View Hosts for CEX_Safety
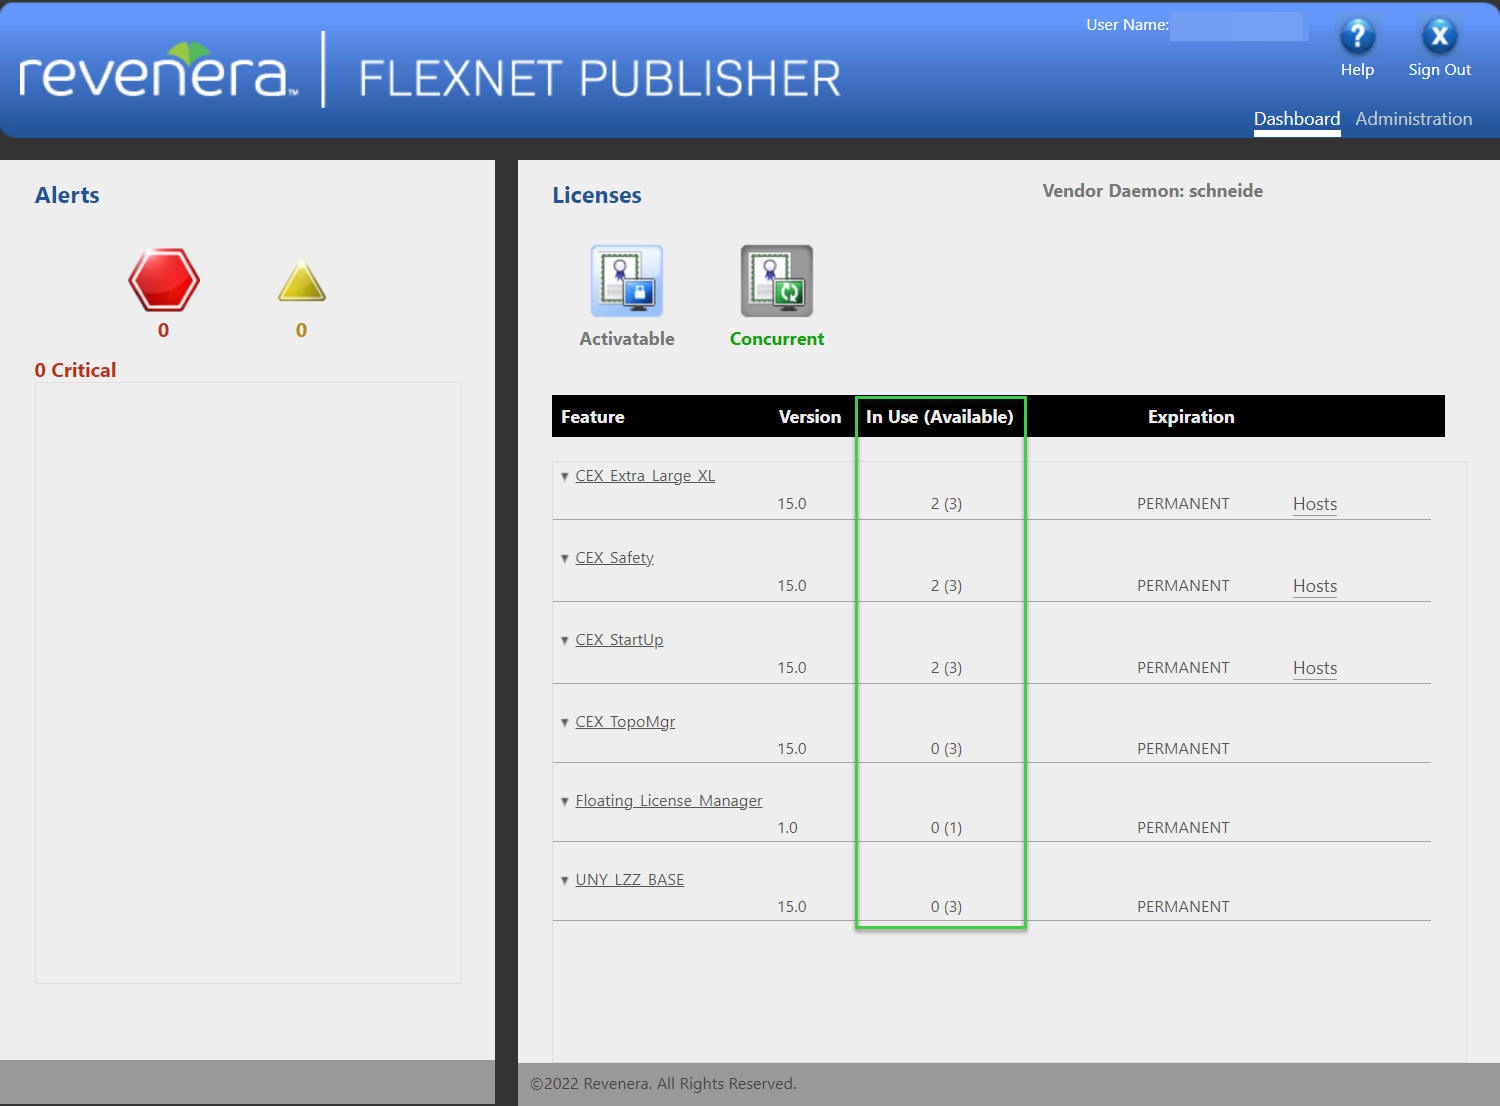 point(1315,586)
